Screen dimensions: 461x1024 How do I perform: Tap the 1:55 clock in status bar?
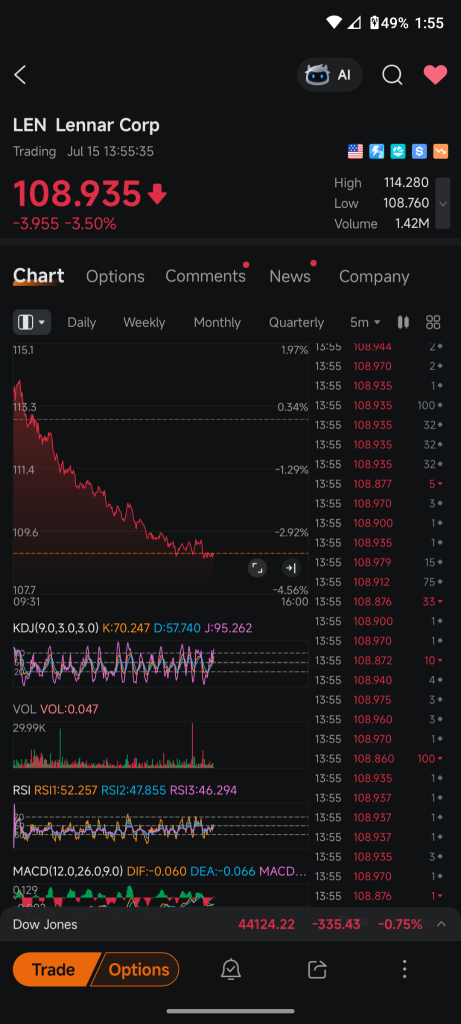coord(429,23)
